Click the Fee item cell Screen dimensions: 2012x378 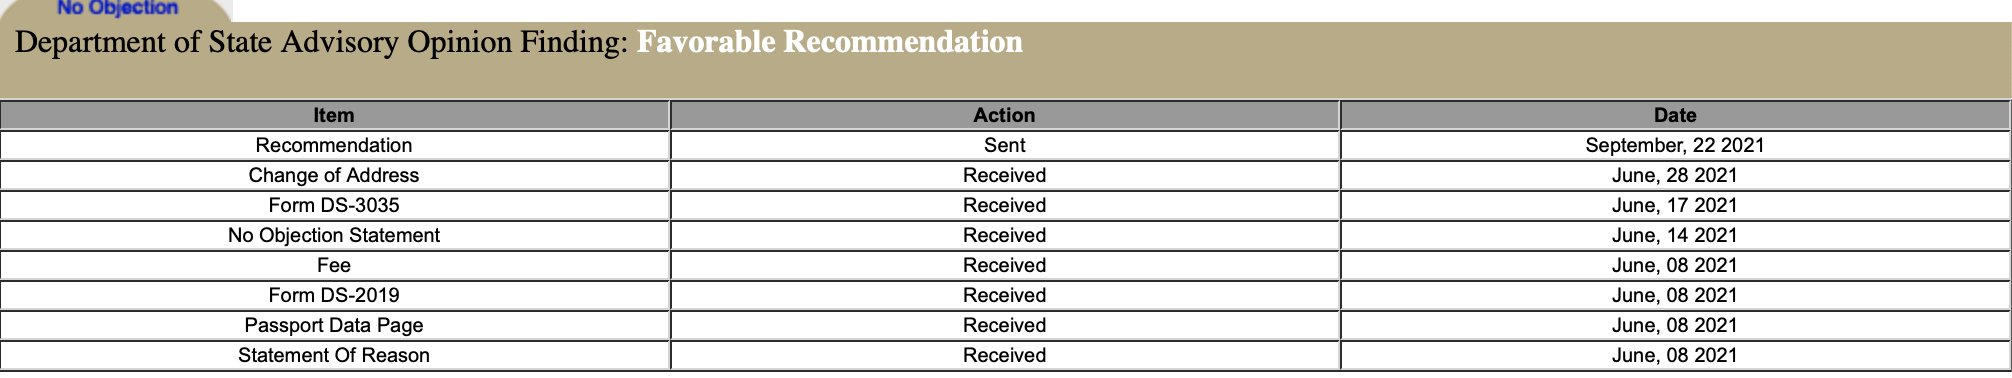334,265
